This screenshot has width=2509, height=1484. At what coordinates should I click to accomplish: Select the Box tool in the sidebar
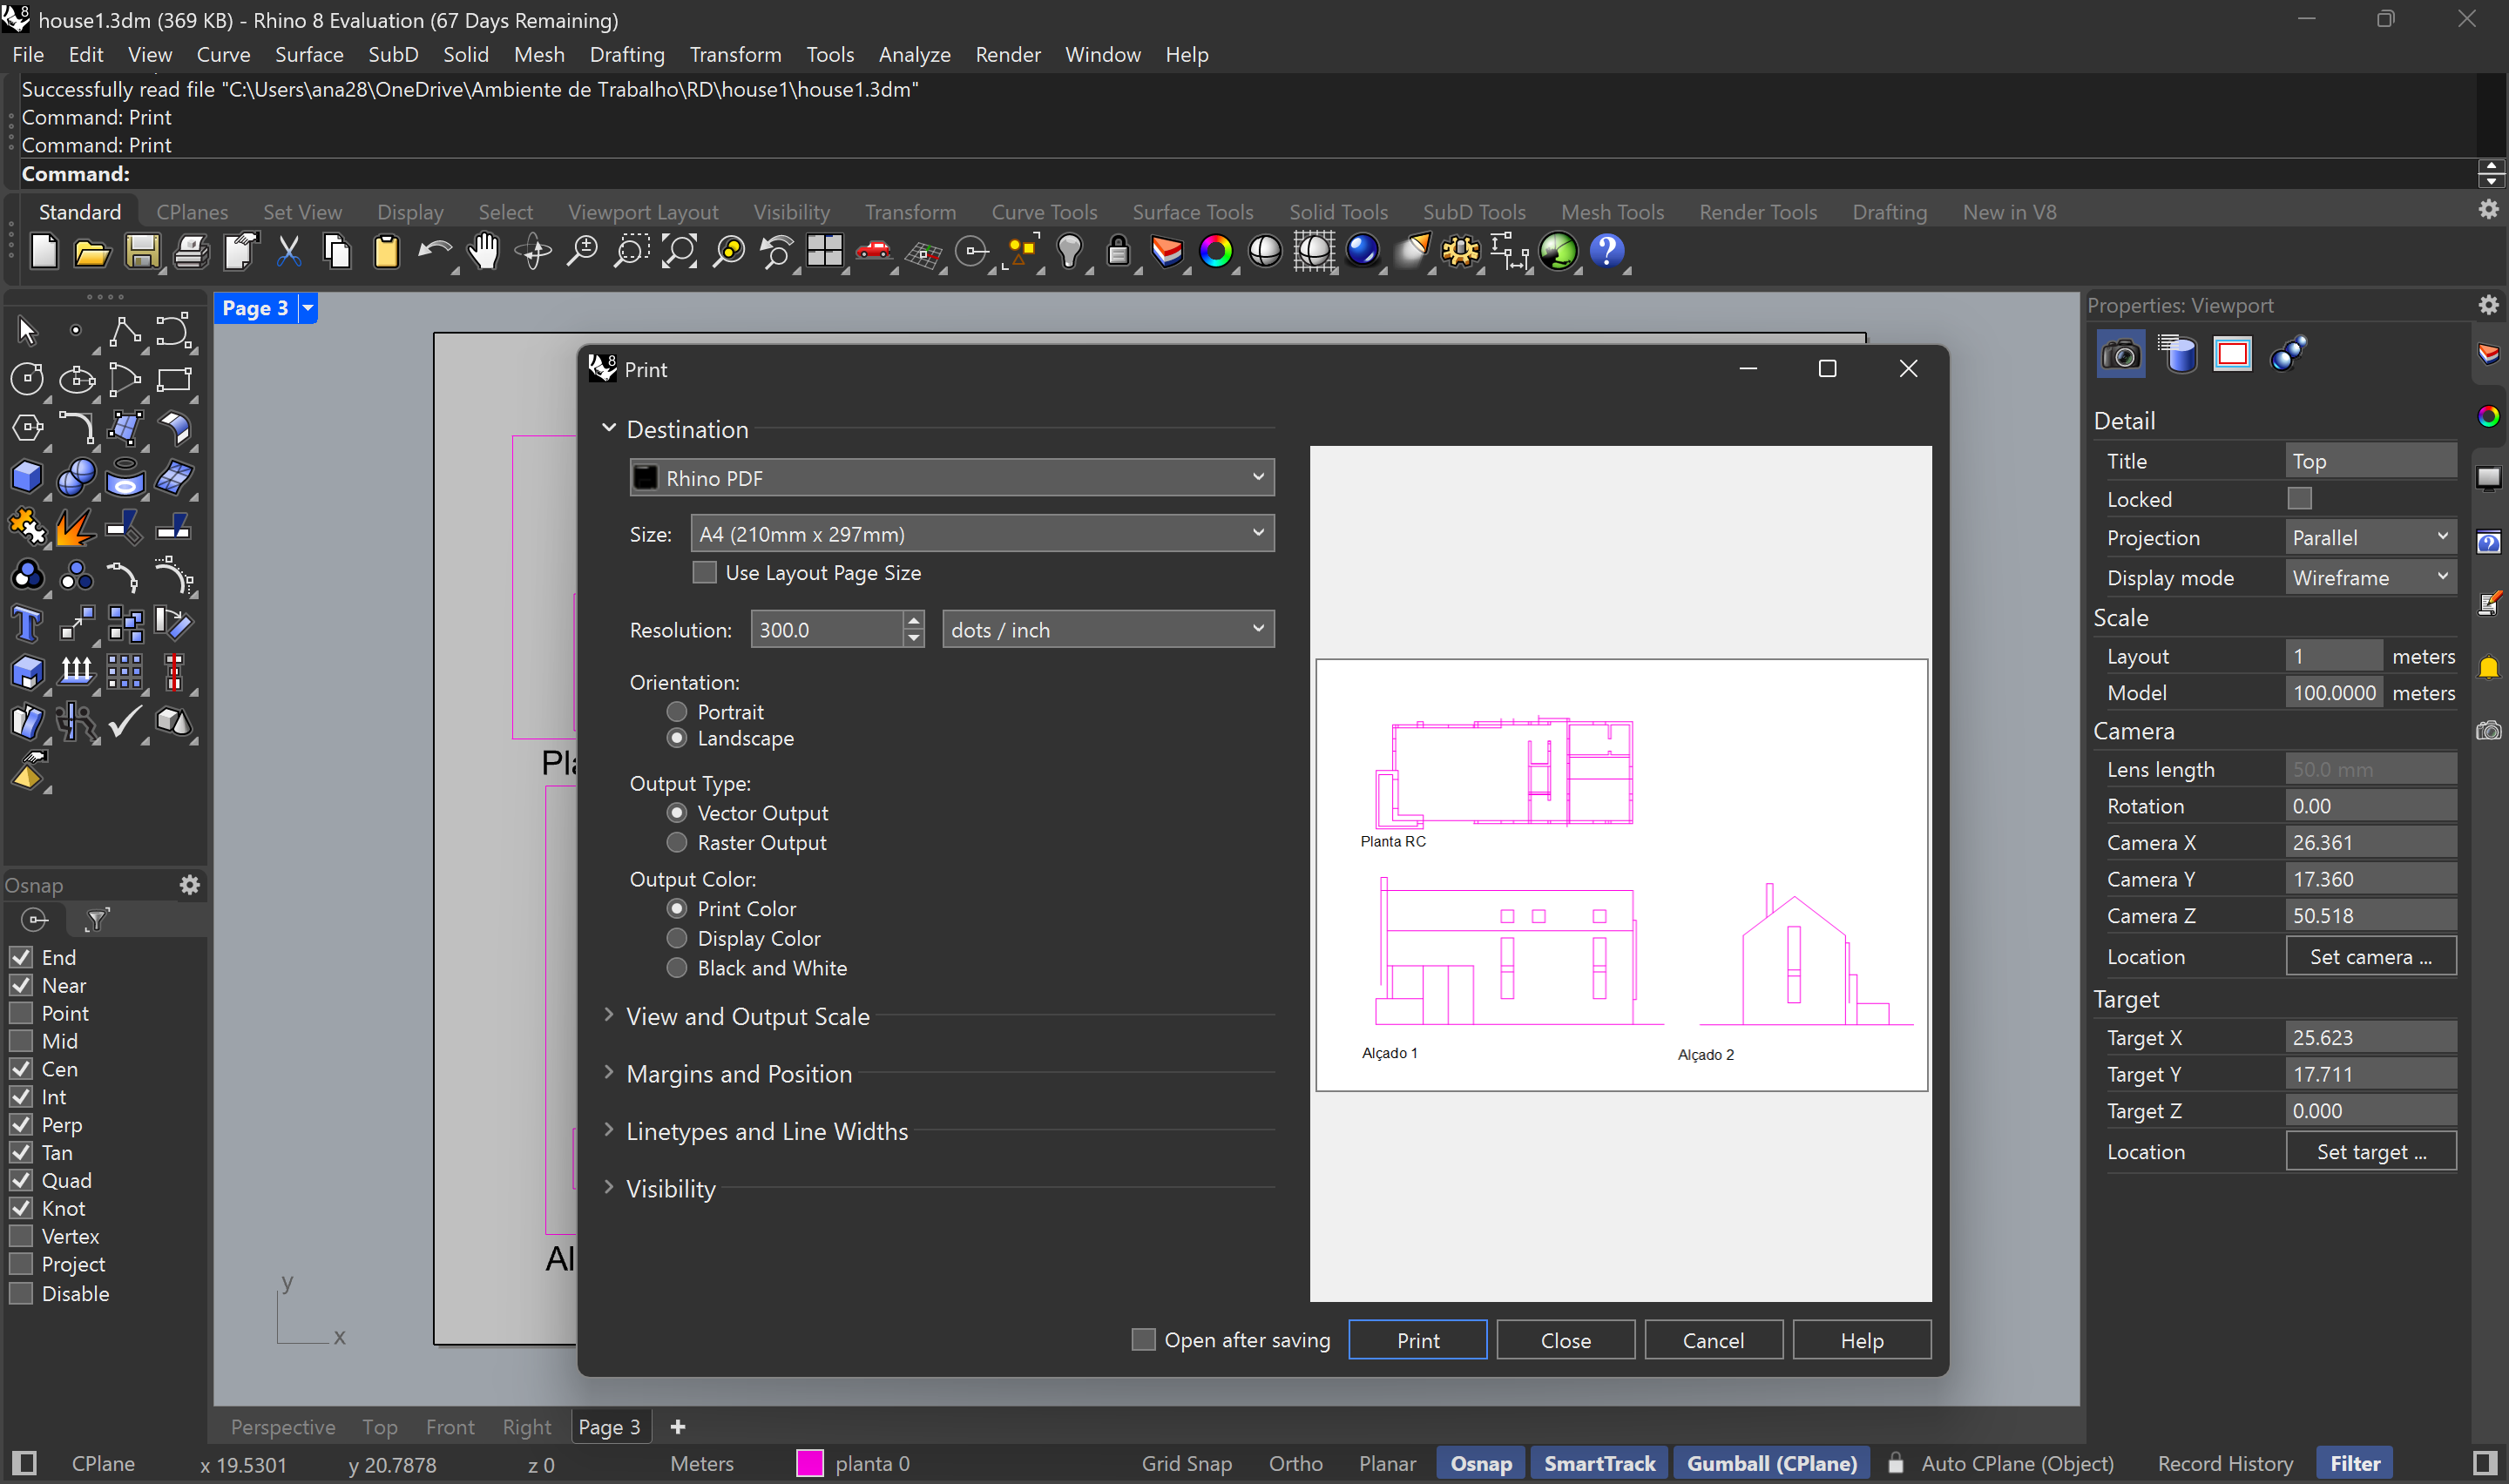coord(27,477)
